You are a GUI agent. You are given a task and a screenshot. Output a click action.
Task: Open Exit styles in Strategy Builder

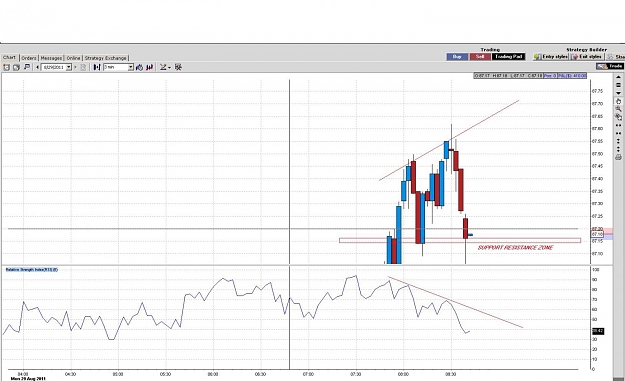point(588,57)
